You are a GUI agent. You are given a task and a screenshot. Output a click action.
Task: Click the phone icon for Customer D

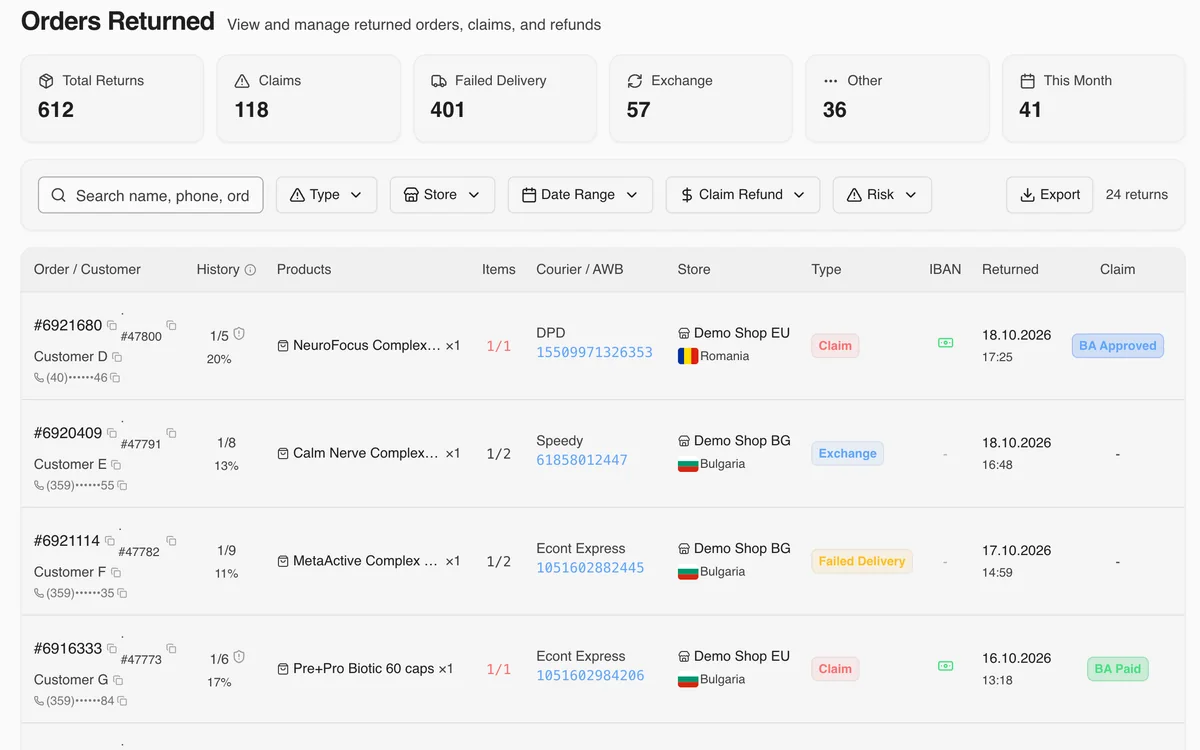39,378
